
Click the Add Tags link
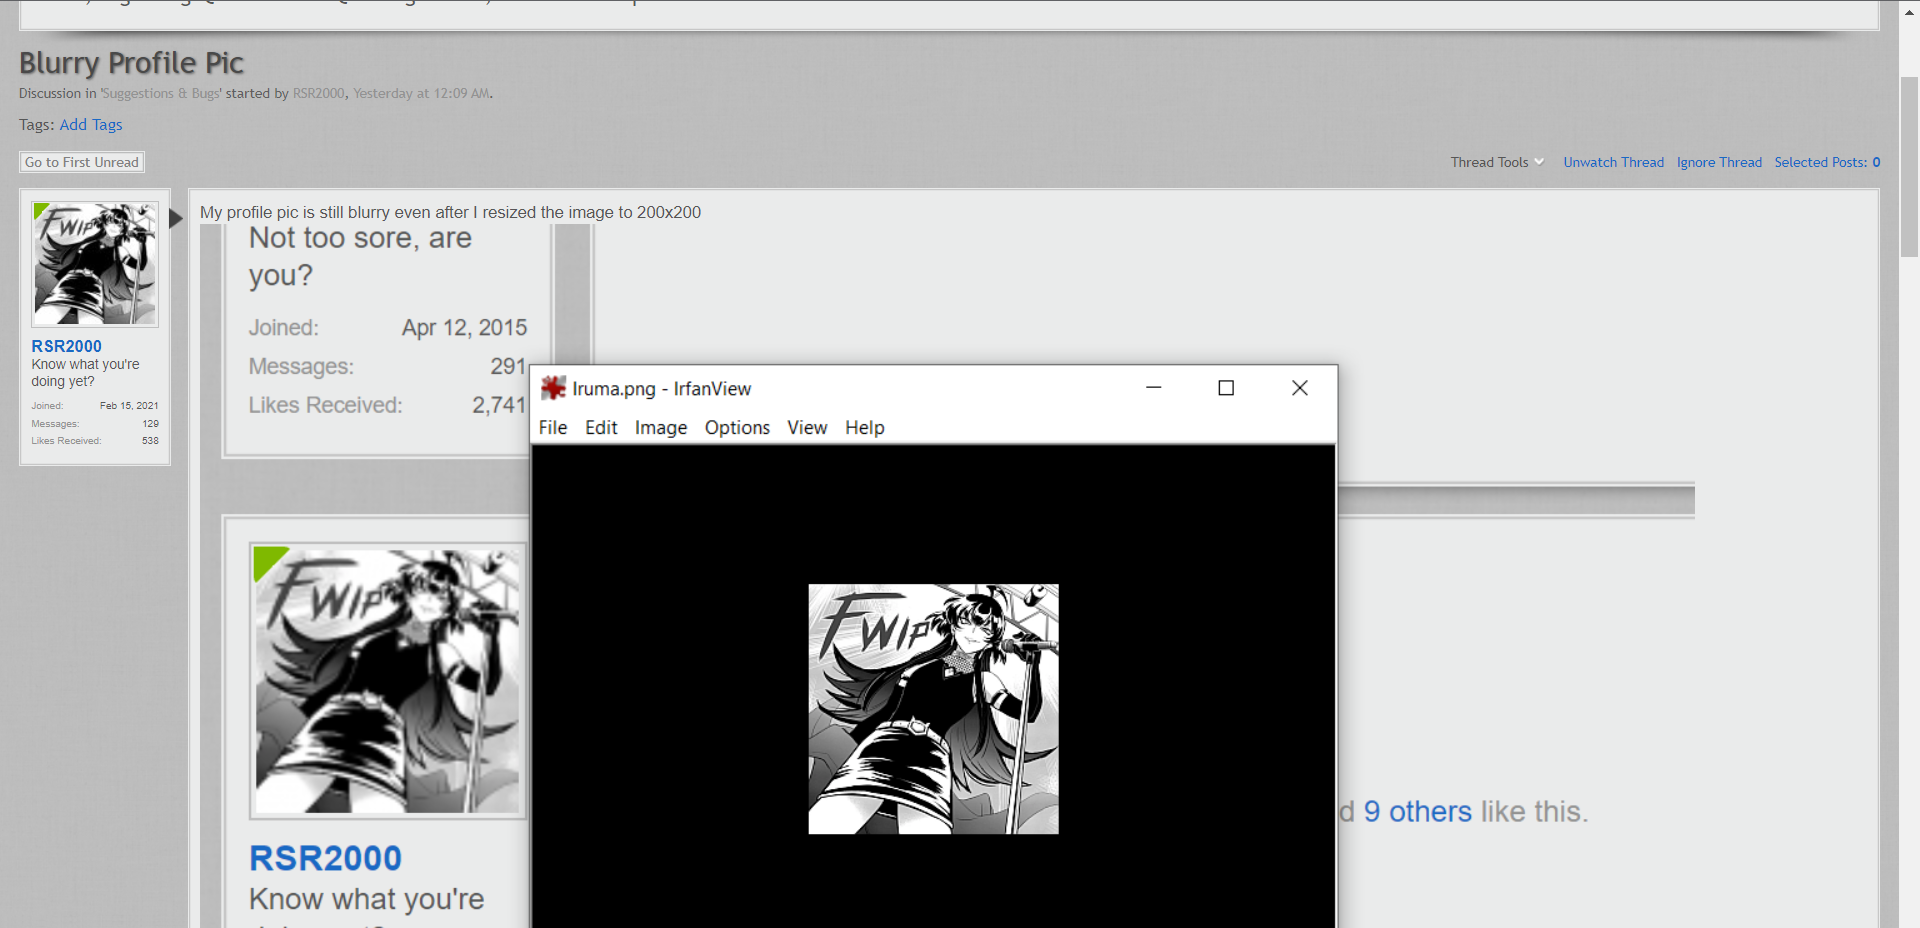point(91,124)
